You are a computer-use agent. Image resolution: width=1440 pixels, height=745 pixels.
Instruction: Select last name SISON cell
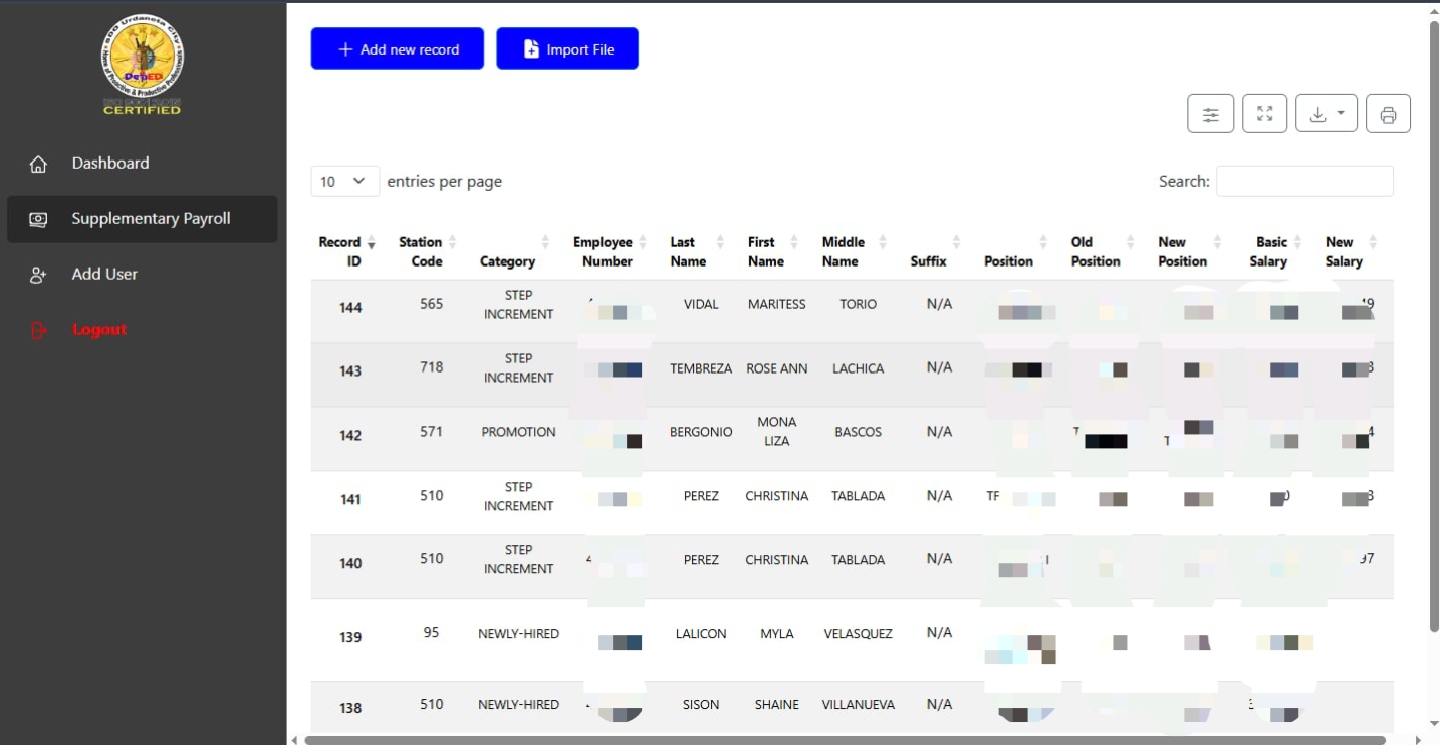tap(701, 704)
